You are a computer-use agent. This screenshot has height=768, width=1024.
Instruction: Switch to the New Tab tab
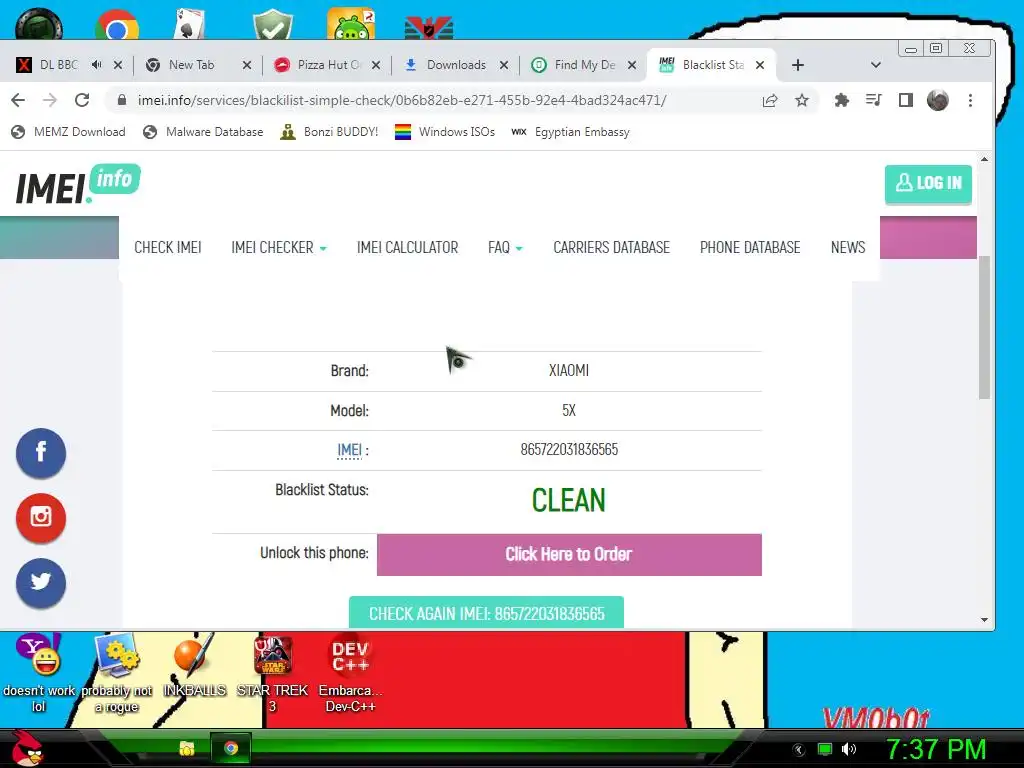pyautogui.click(x=191, y=65)
